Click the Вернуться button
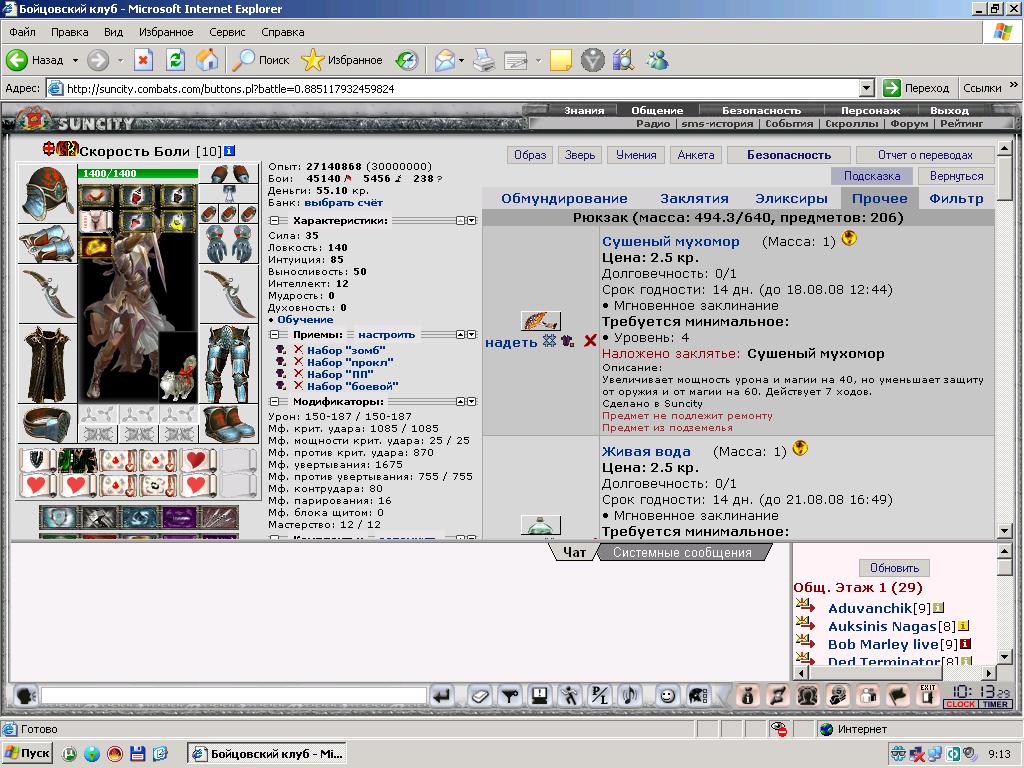Viewport: 1024px width, 768px height. tap(956, 176)
